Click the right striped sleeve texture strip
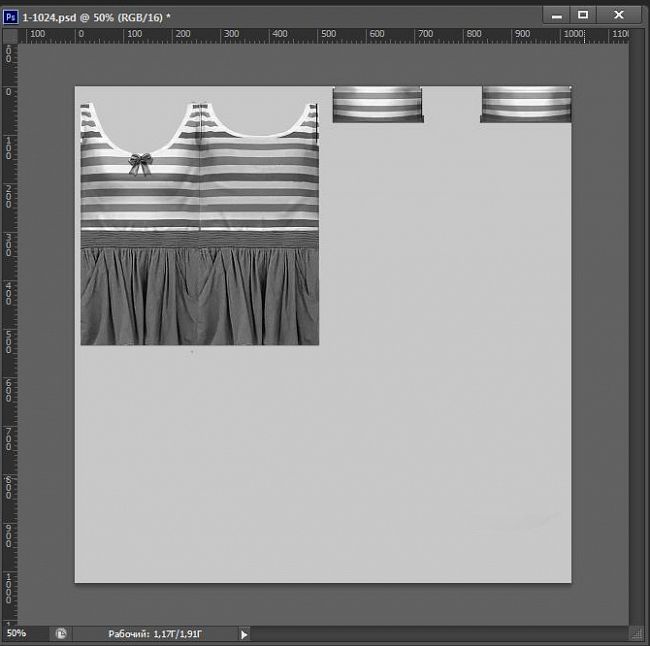This screenshot has width=650, height=646. (x=525, y=104)
